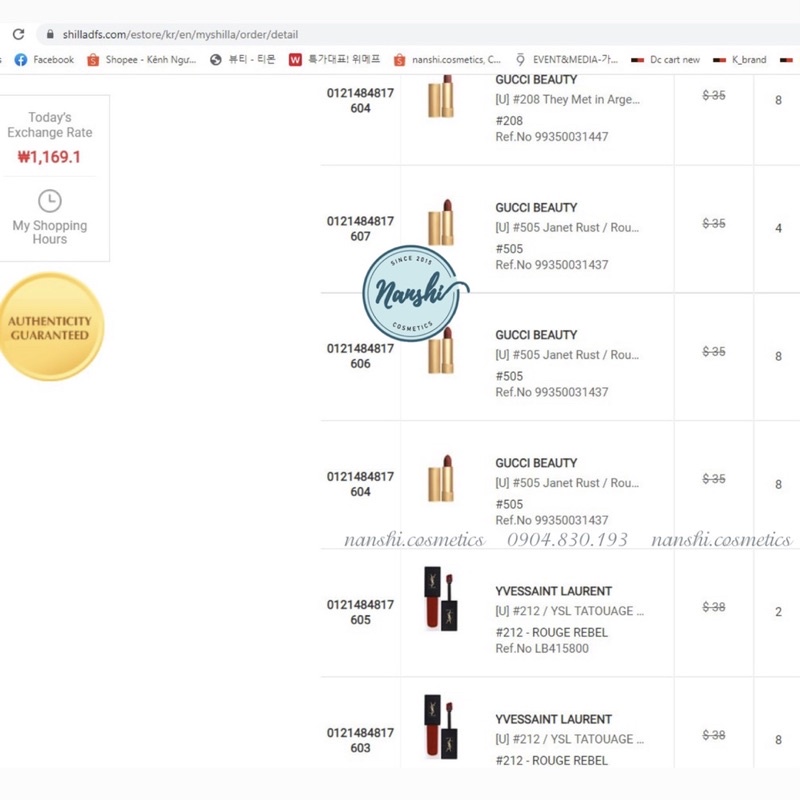
Task: Open Gucci #505 lipstick thumbnail in second 604 row
Action: [x=441, y=479]
